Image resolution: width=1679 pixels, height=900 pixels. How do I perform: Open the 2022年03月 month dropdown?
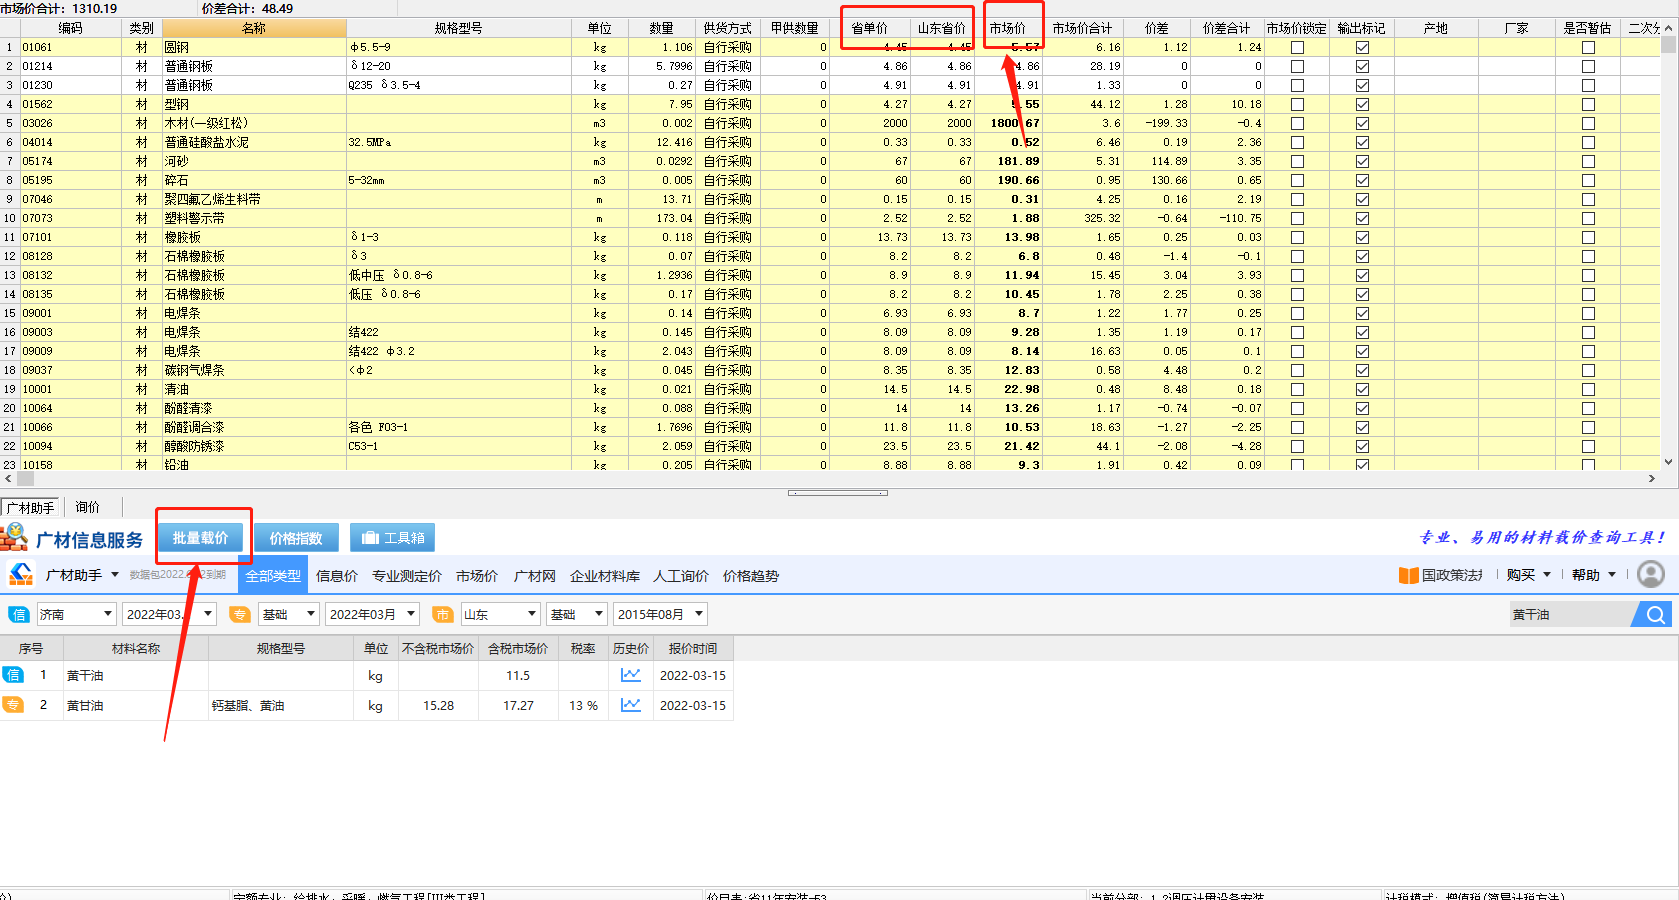(x=372, y=614)
